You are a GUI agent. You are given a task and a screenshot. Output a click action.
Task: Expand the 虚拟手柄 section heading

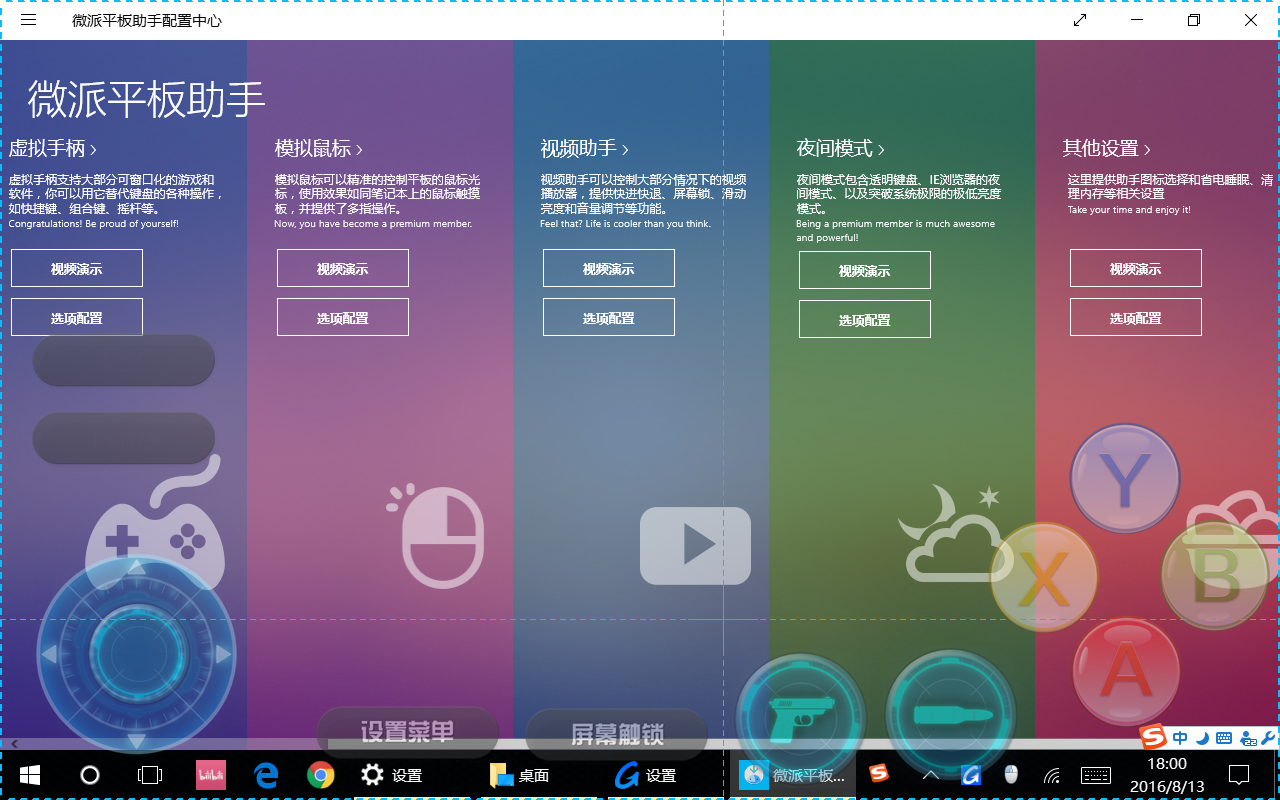click(x=52, y=149)
